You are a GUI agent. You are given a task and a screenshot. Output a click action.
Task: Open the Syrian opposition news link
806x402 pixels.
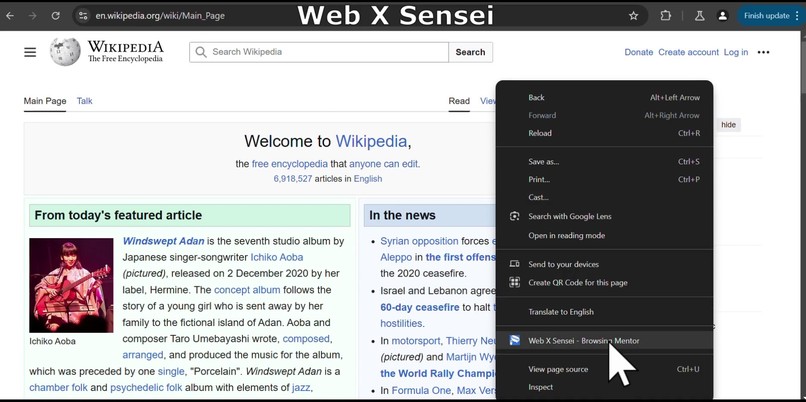[x=419, y=241]
